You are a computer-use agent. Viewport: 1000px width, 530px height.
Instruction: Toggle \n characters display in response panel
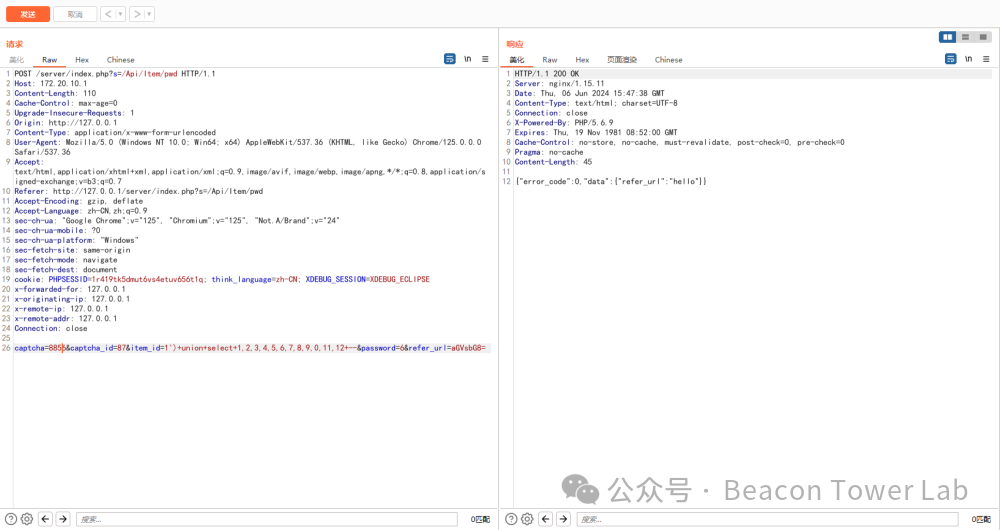(x=968, y=59)
